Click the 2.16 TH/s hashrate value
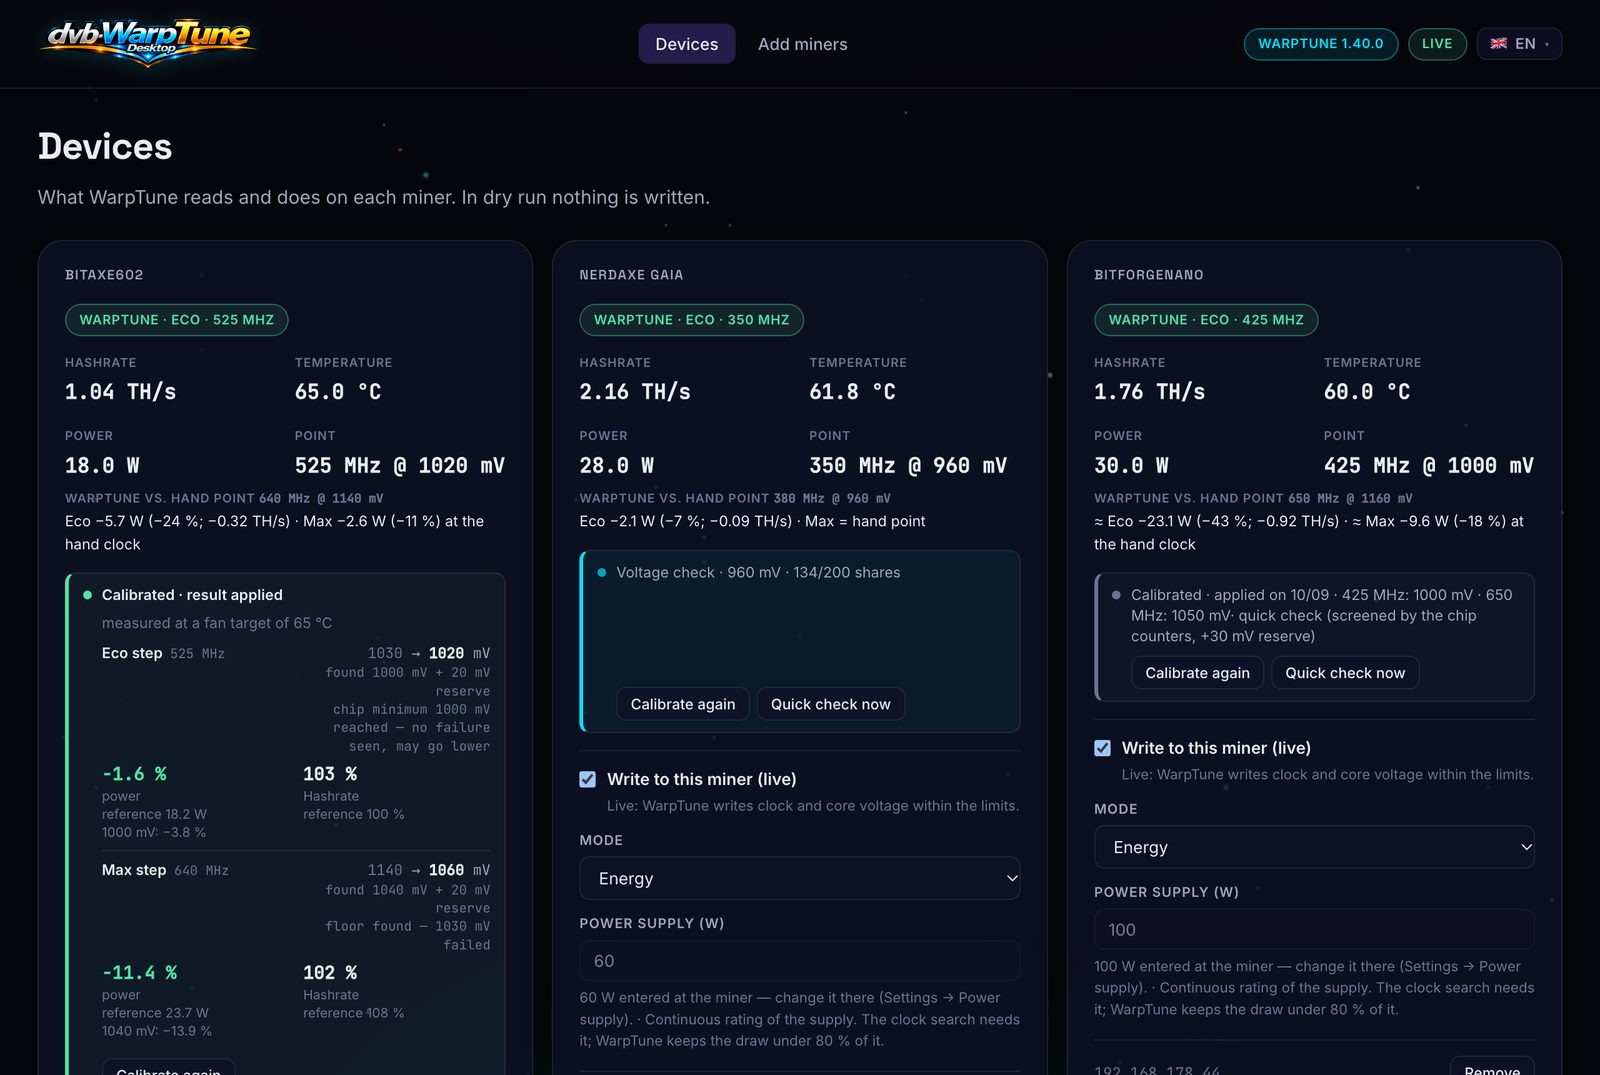 [x=635, y=392]
